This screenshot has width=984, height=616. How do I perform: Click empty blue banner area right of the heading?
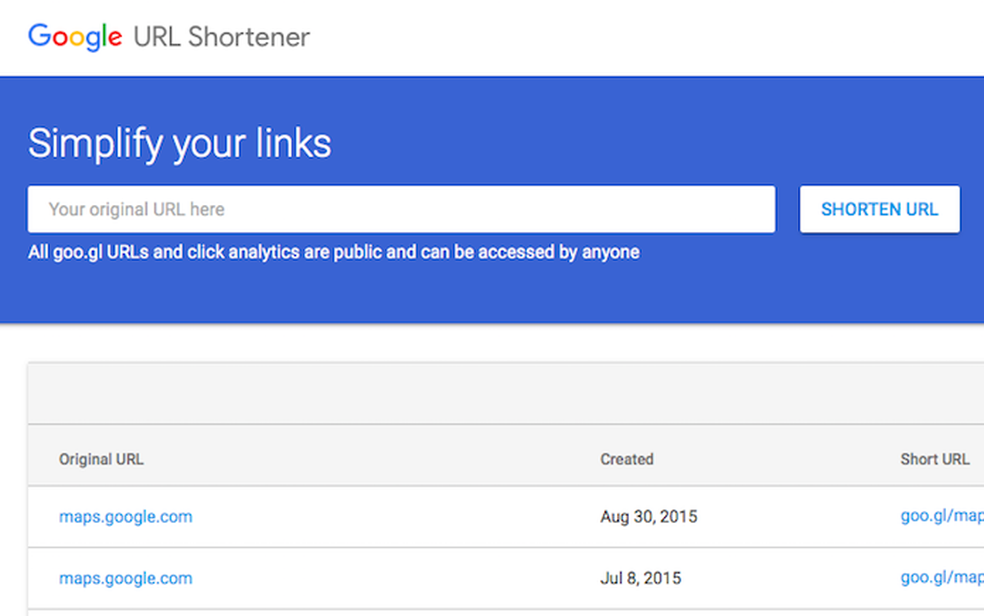point(650,140)
